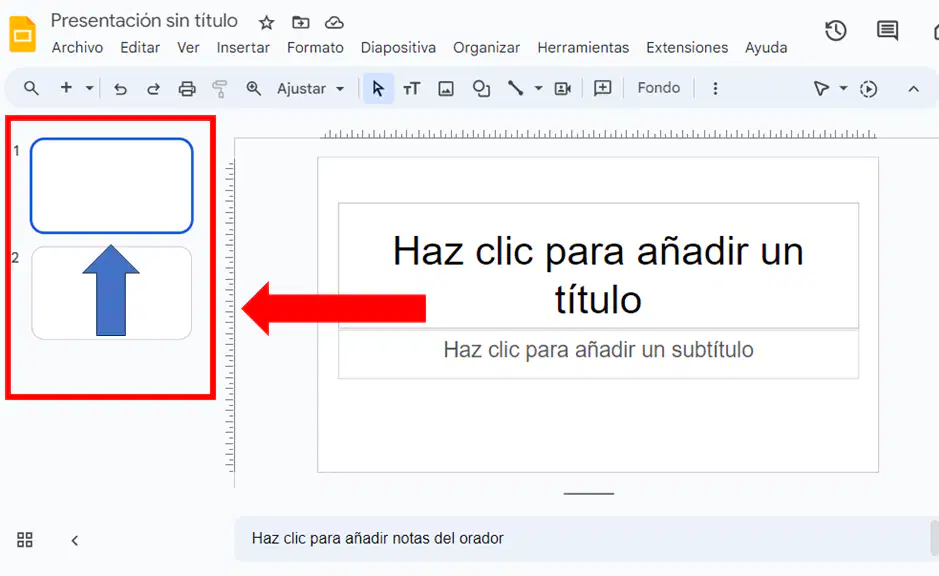Click the search menus magnifier icon
This screenshot has height=576, width=939.
pyautogui.click(x=31, y=89)
